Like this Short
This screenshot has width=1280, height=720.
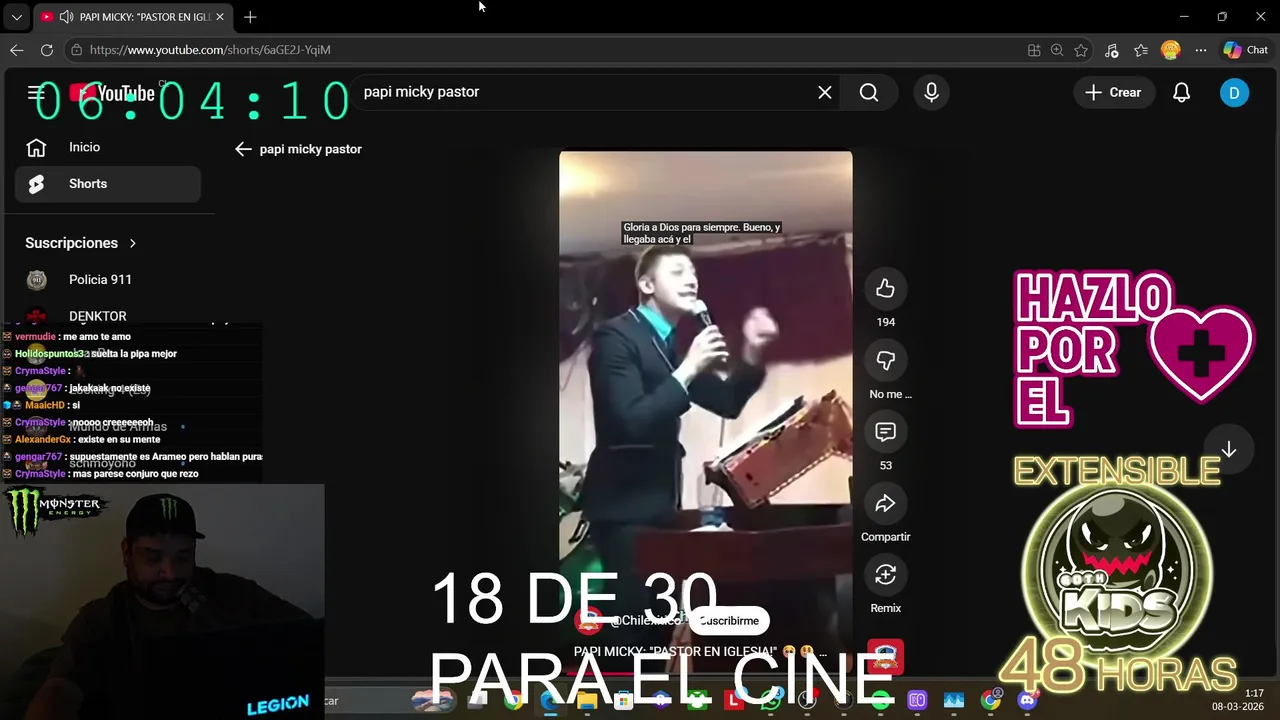click(x=885, y=289)
